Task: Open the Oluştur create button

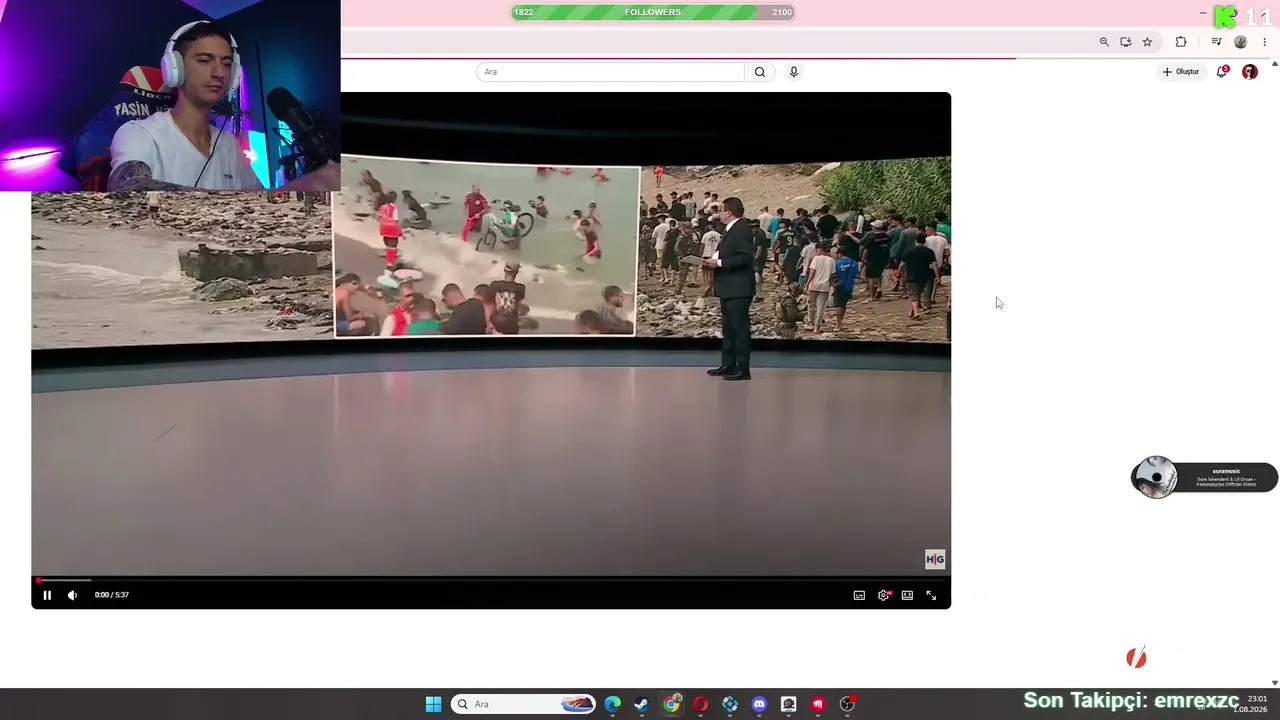Action: tap(1181, 72)
